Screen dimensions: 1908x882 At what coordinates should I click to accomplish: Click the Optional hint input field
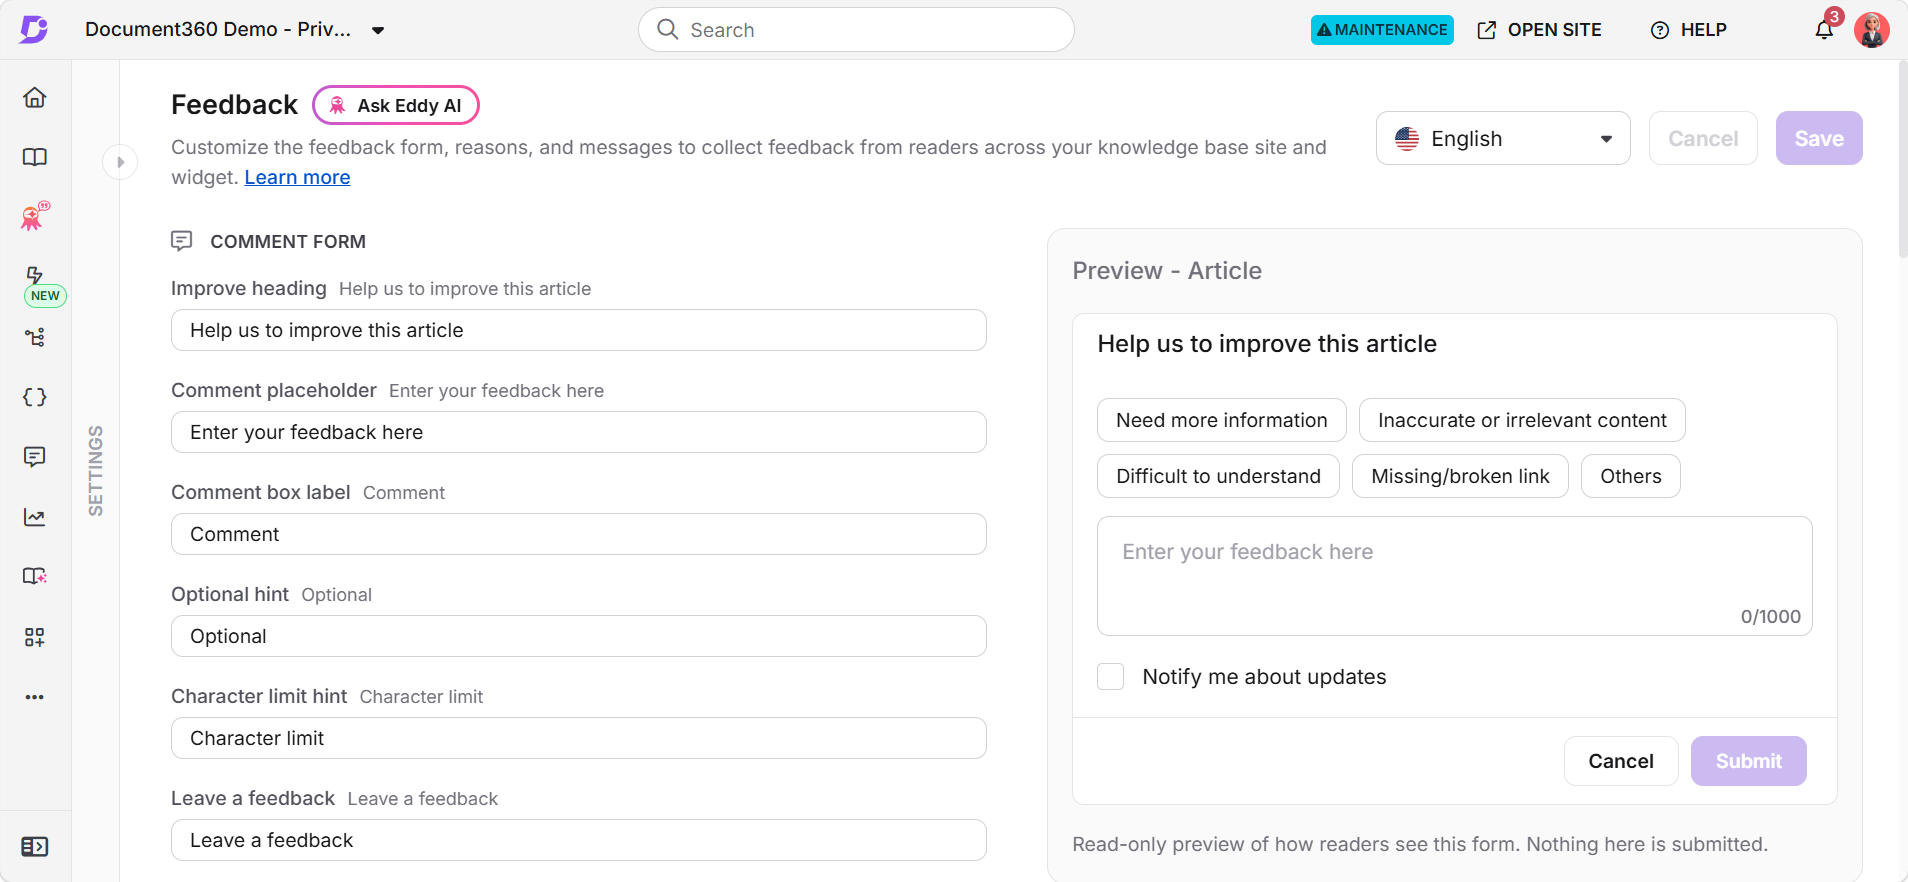579,636
